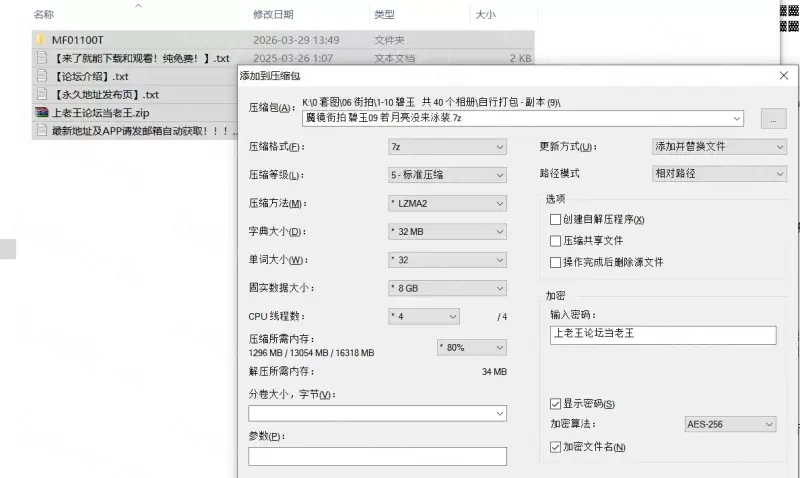The width and height of the screenshot is (800, 478).
Task: Toggle 压缩共享文件 checkbox
Action: (x=556, y=241)
